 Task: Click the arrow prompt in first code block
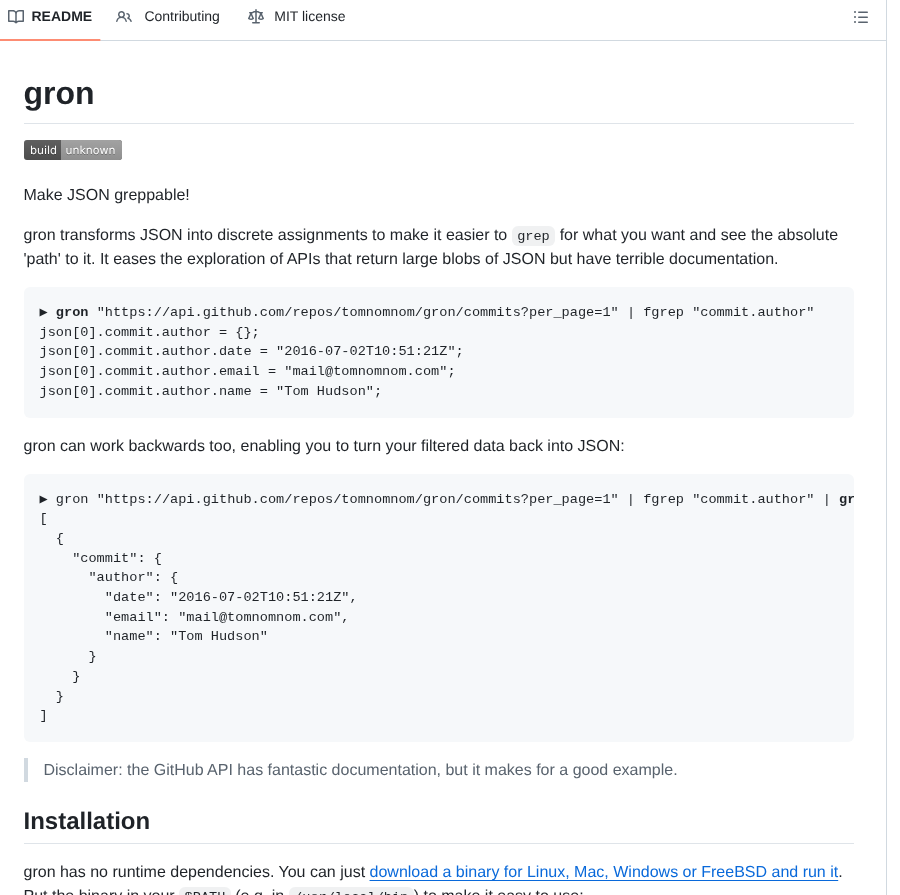coord(44,312)
